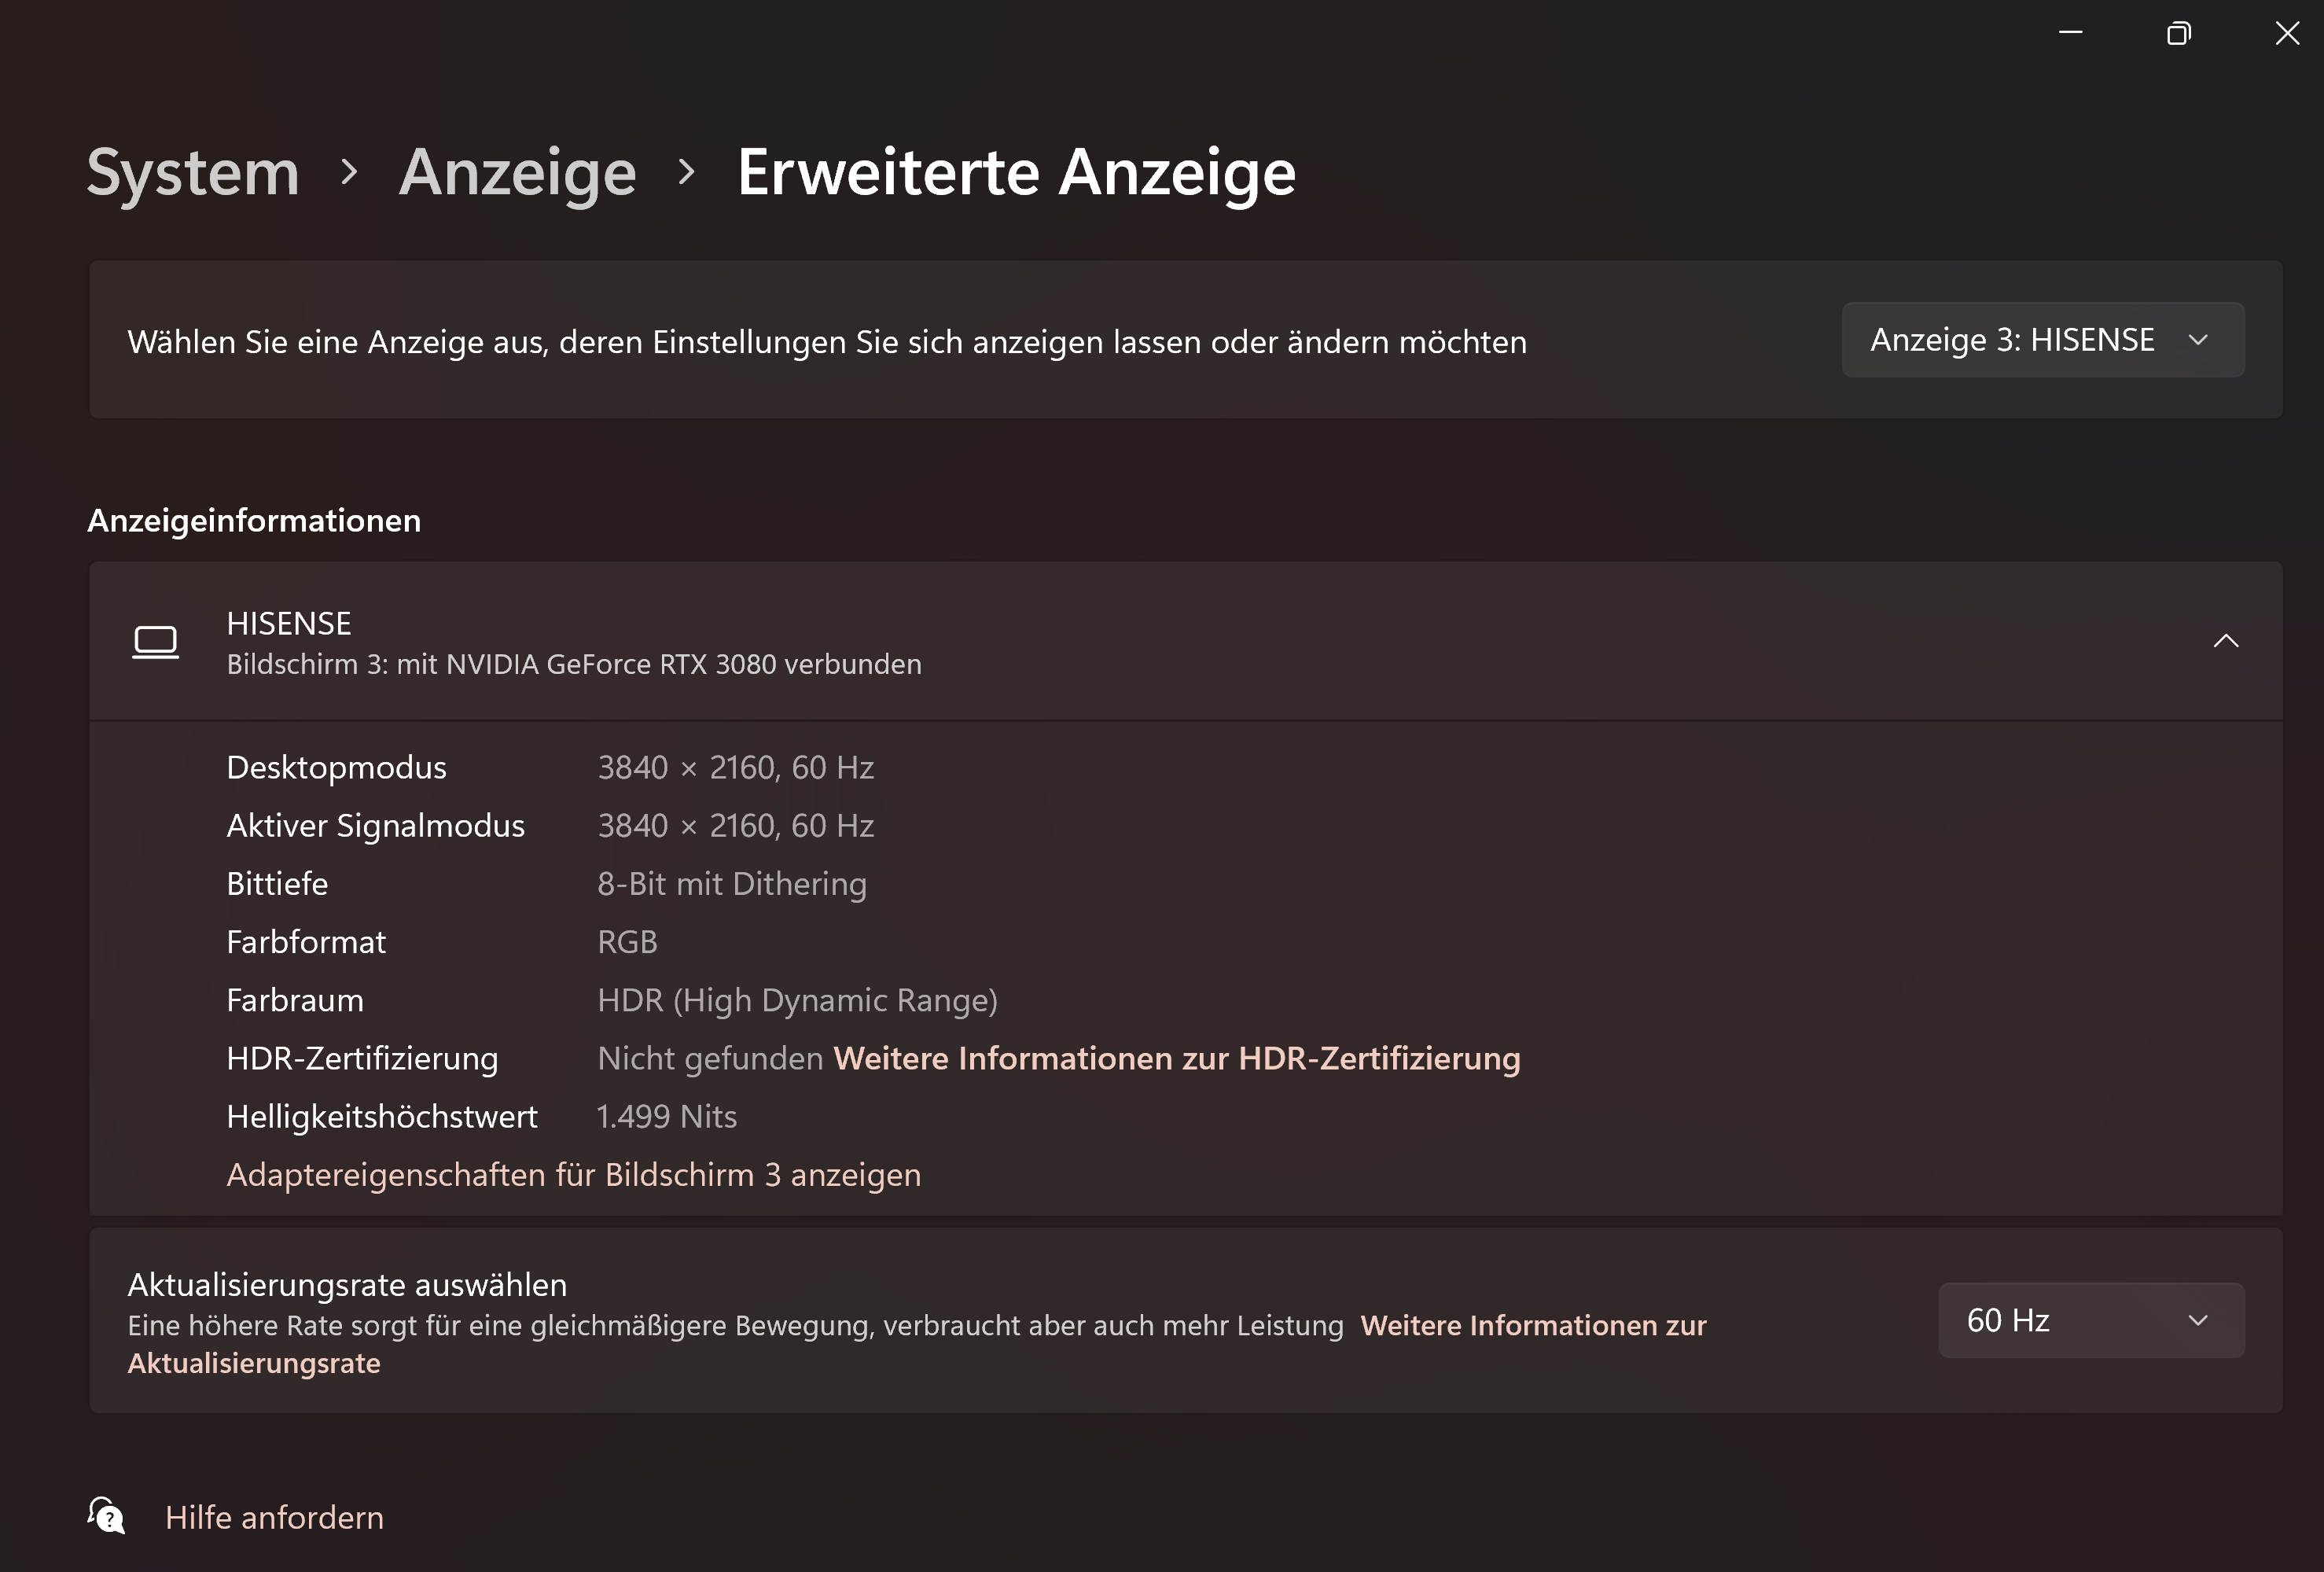Click the Aktualisierungsrate auswählen label
Screen dimensions: 2324x1572
coord(347,1284)
